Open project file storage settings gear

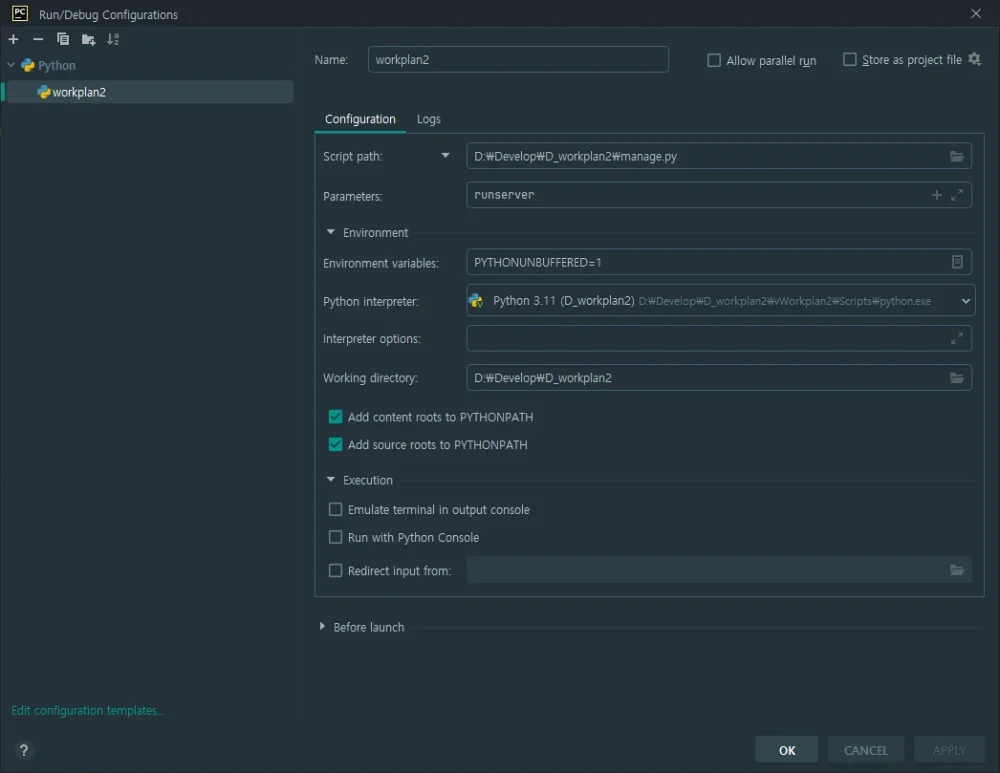974,59
